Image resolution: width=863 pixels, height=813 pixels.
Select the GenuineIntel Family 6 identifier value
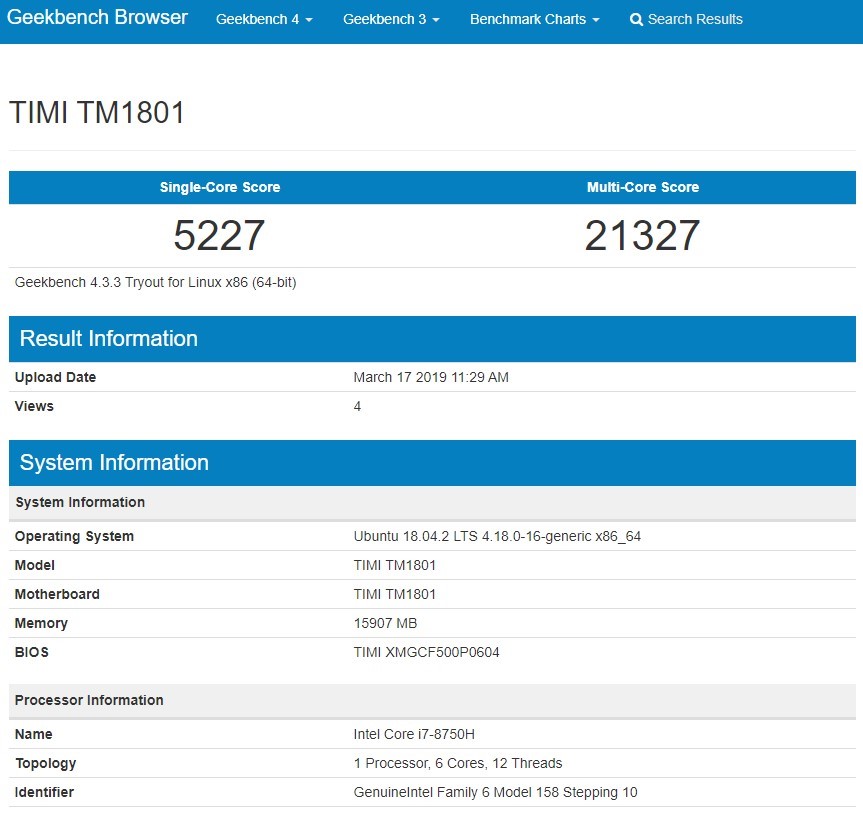click(495, 792)
